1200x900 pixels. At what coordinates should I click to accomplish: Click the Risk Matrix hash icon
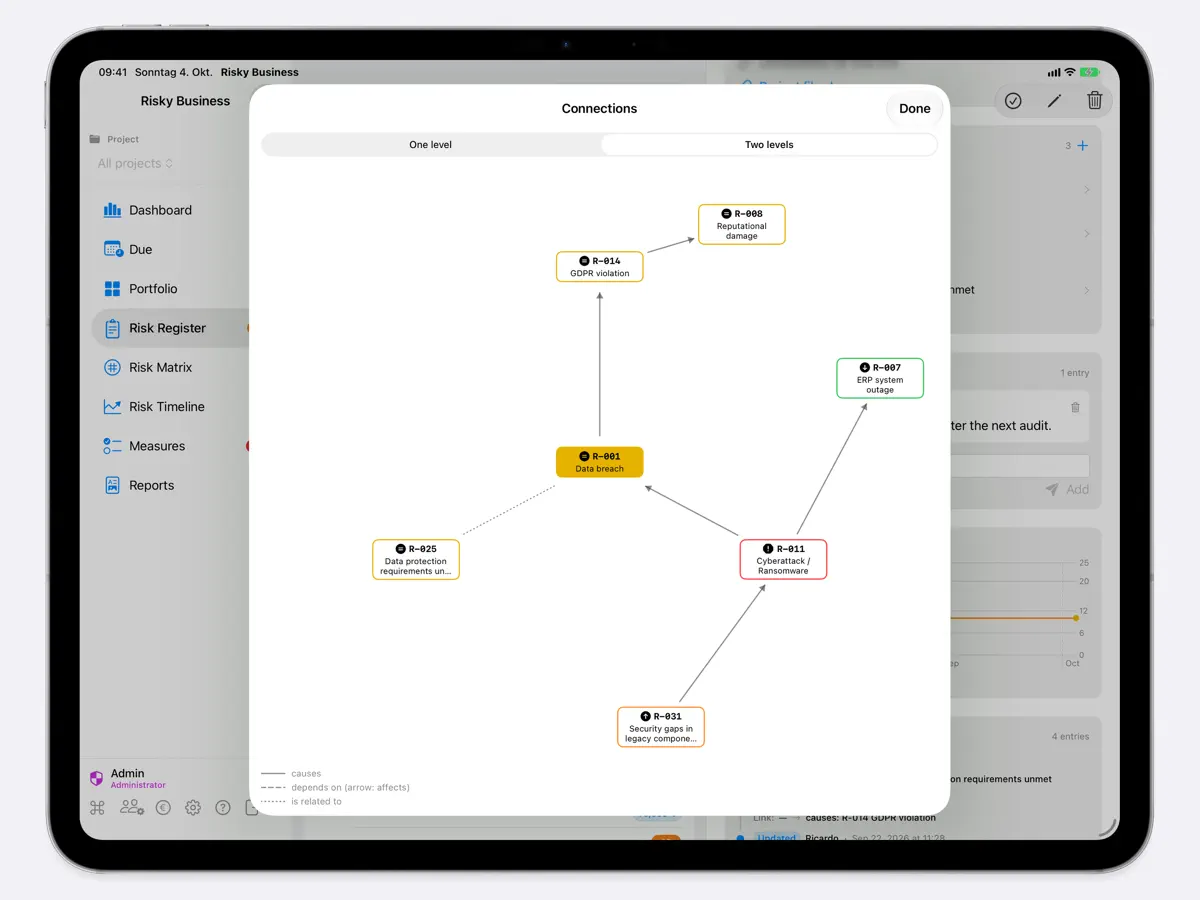(x=112, y=367)
